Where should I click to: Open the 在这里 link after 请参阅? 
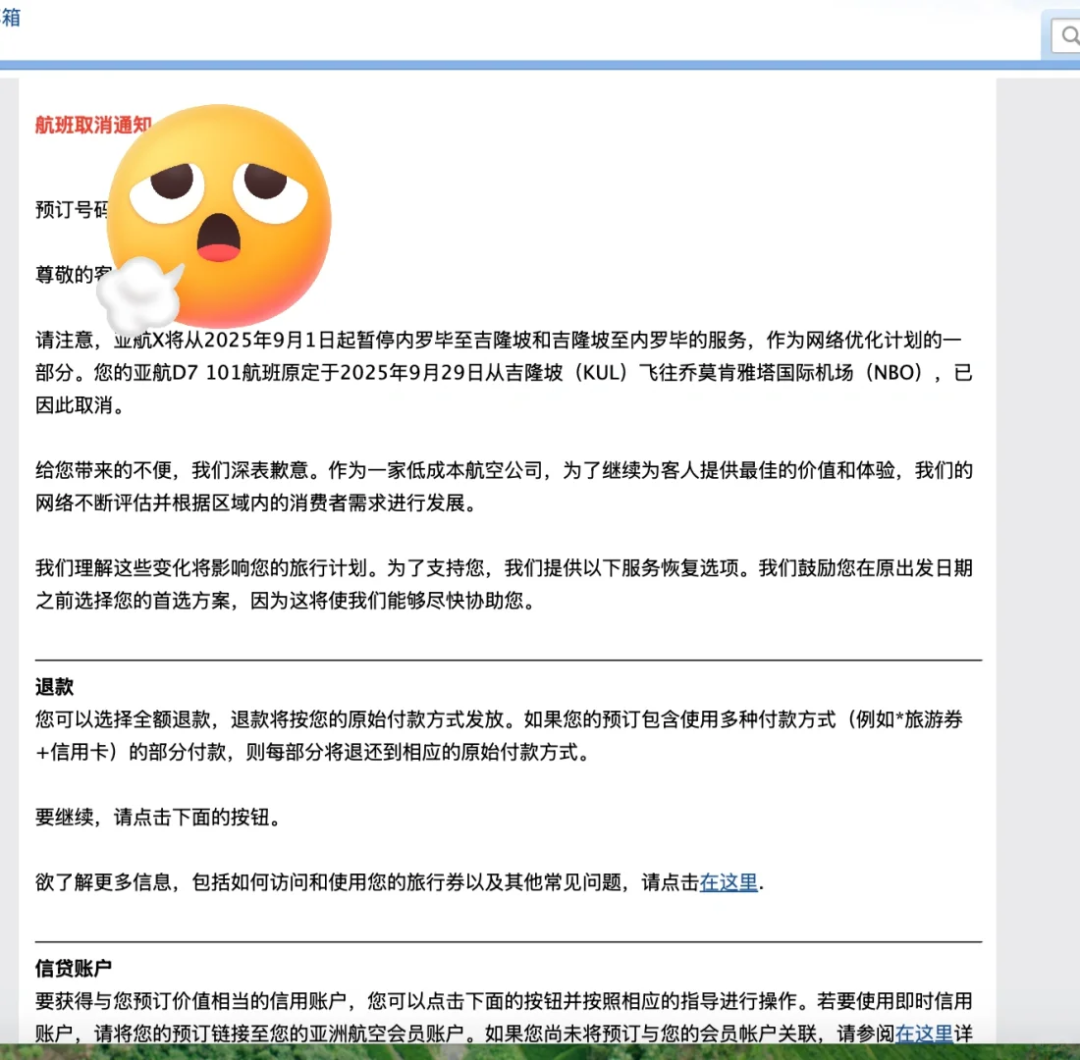click(x=924, y=1033)
